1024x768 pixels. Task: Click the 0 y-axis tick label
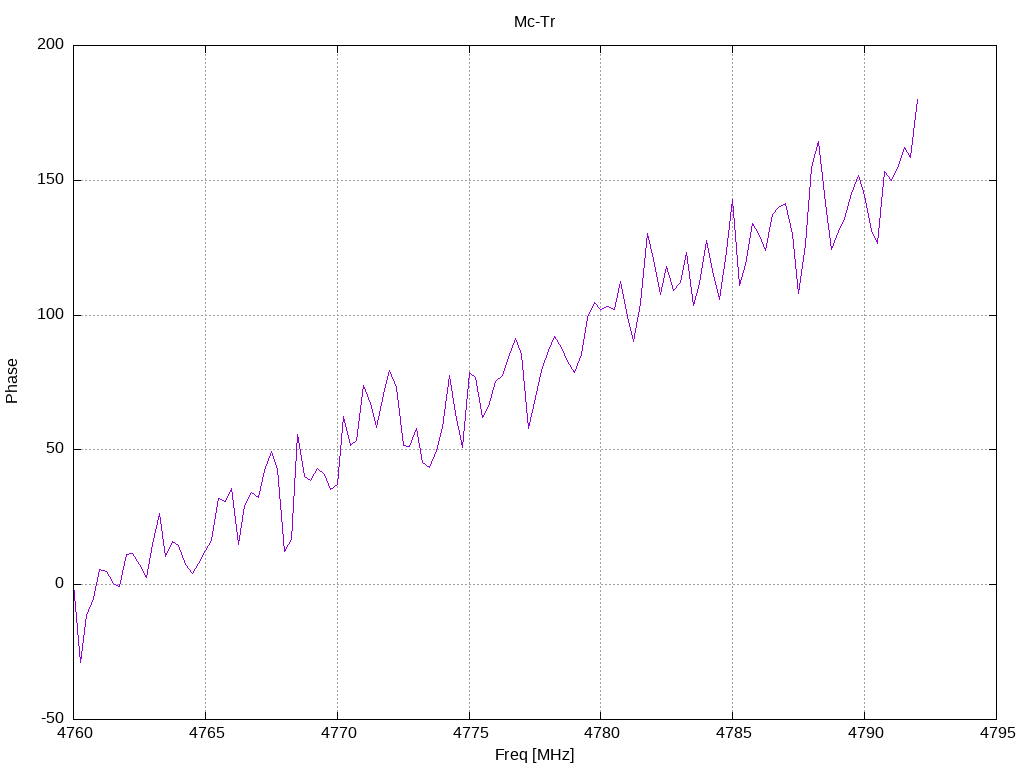point(59,584)
